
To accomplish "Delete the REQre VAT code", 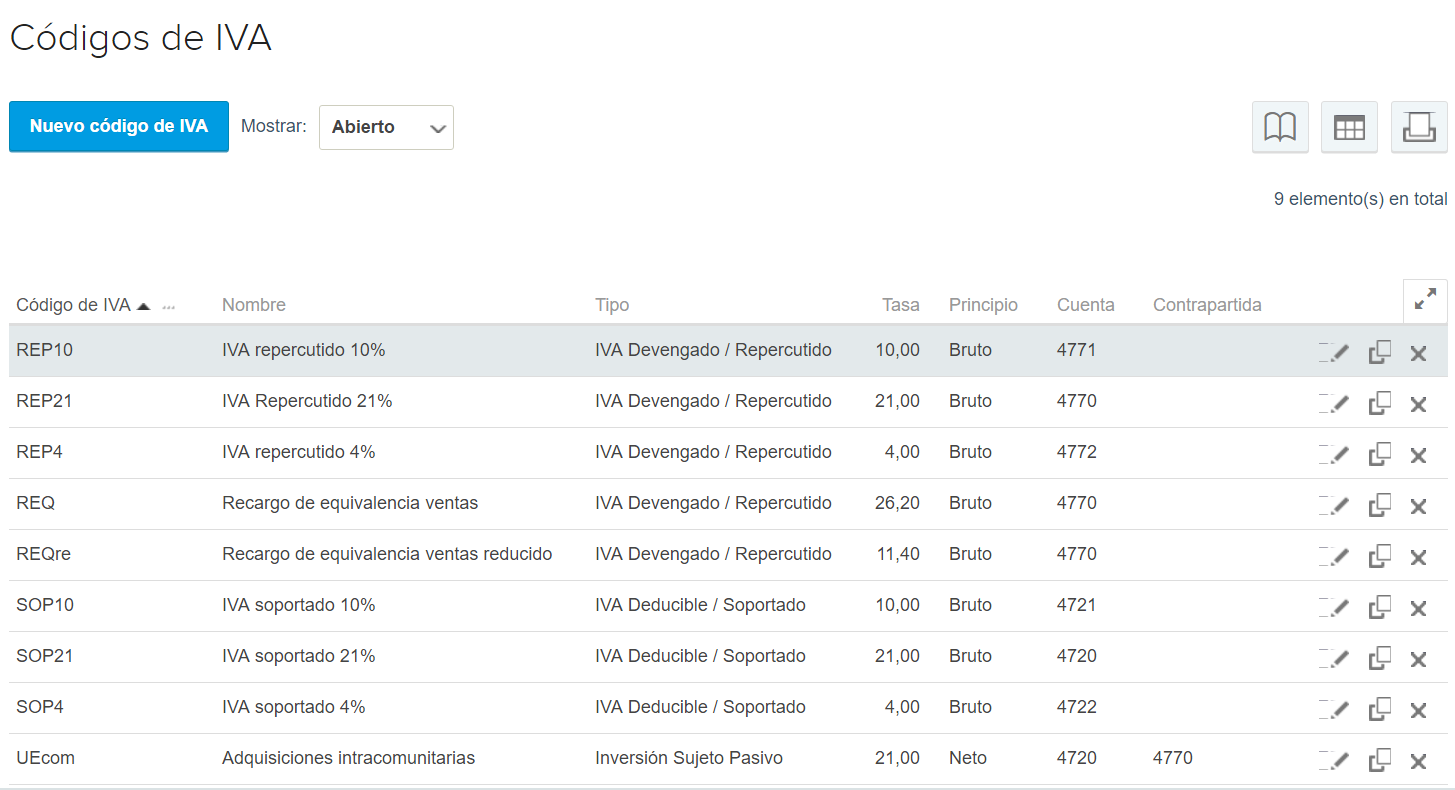I will tap(1418, 556).
